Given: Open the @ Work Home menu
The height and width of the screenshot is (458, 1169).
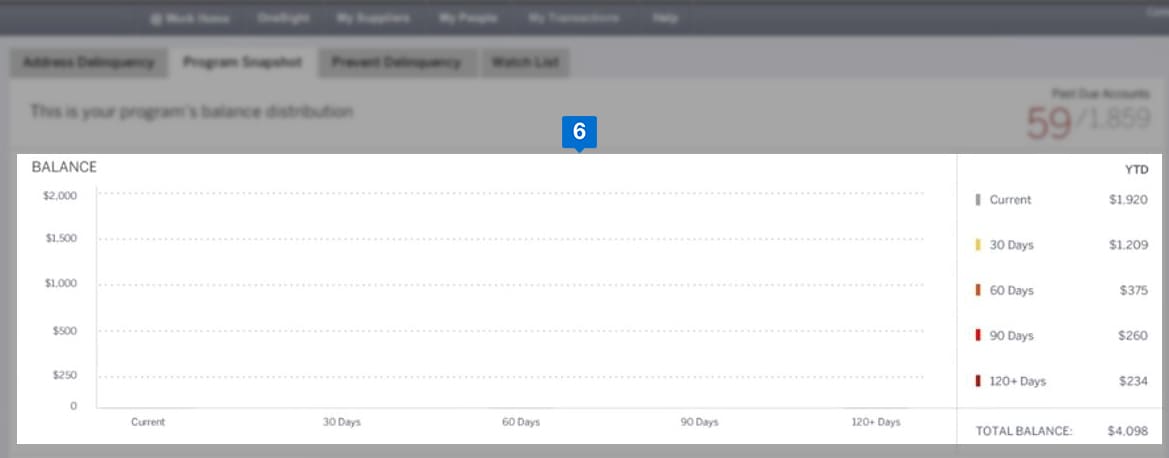Looking at the screenshot, I should (190, 18).
